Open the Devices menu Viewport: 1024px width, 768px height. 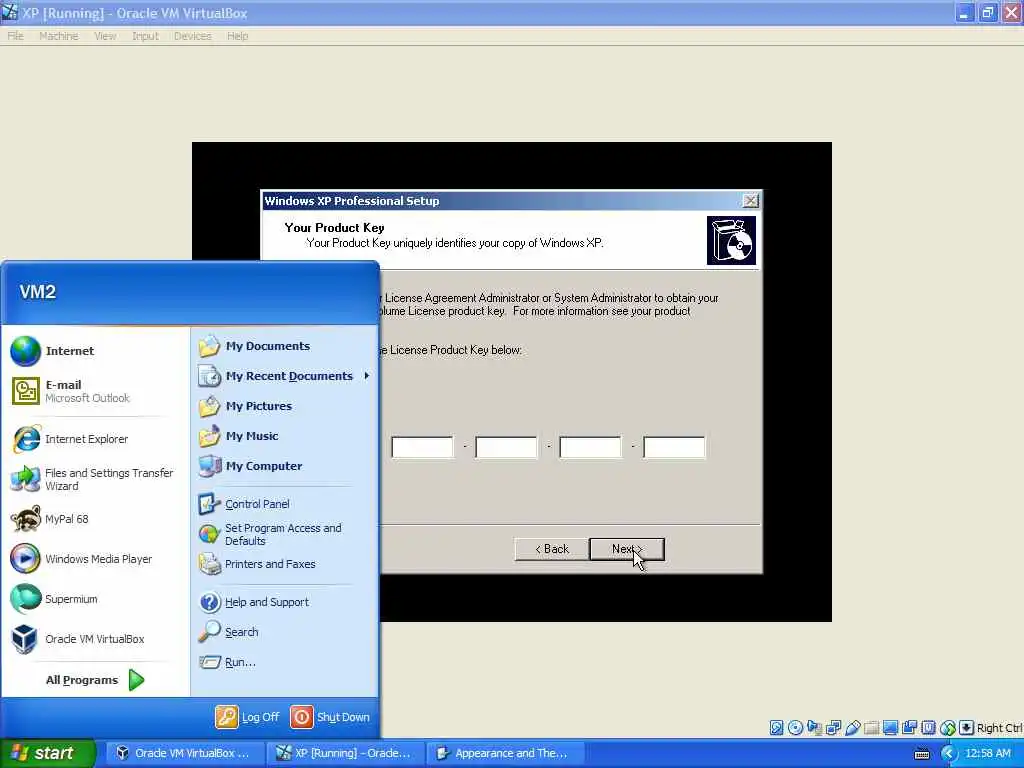click(x=193, y=36)
